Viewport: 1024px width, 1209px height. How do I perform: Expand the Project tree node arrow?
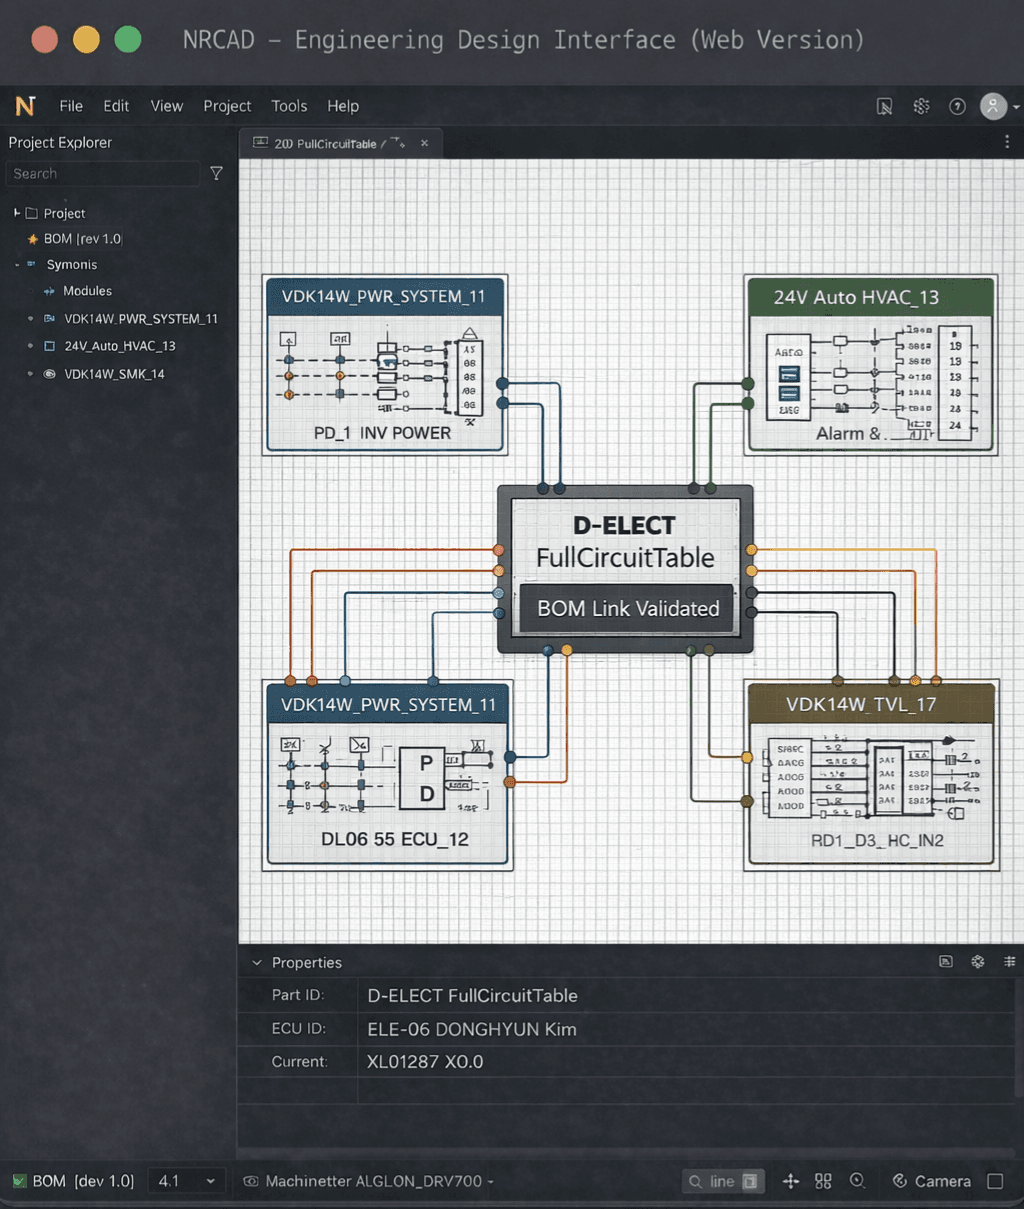pyautogui.click(x=17, y=213)
